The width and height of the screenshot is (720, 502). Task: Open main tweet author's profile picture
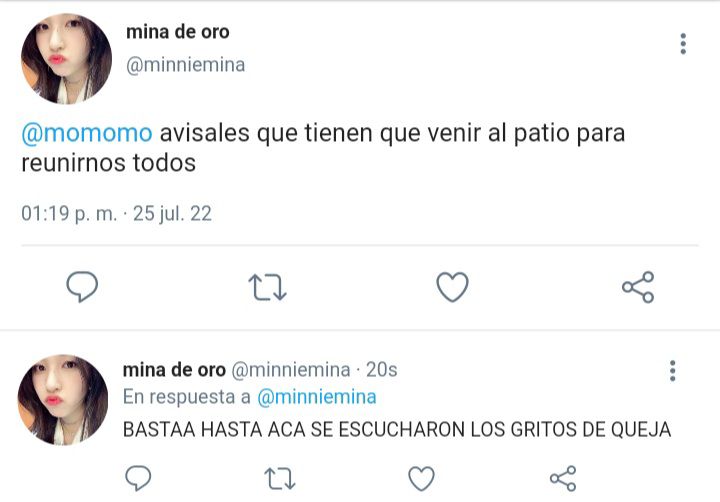[x=67, y=59]
